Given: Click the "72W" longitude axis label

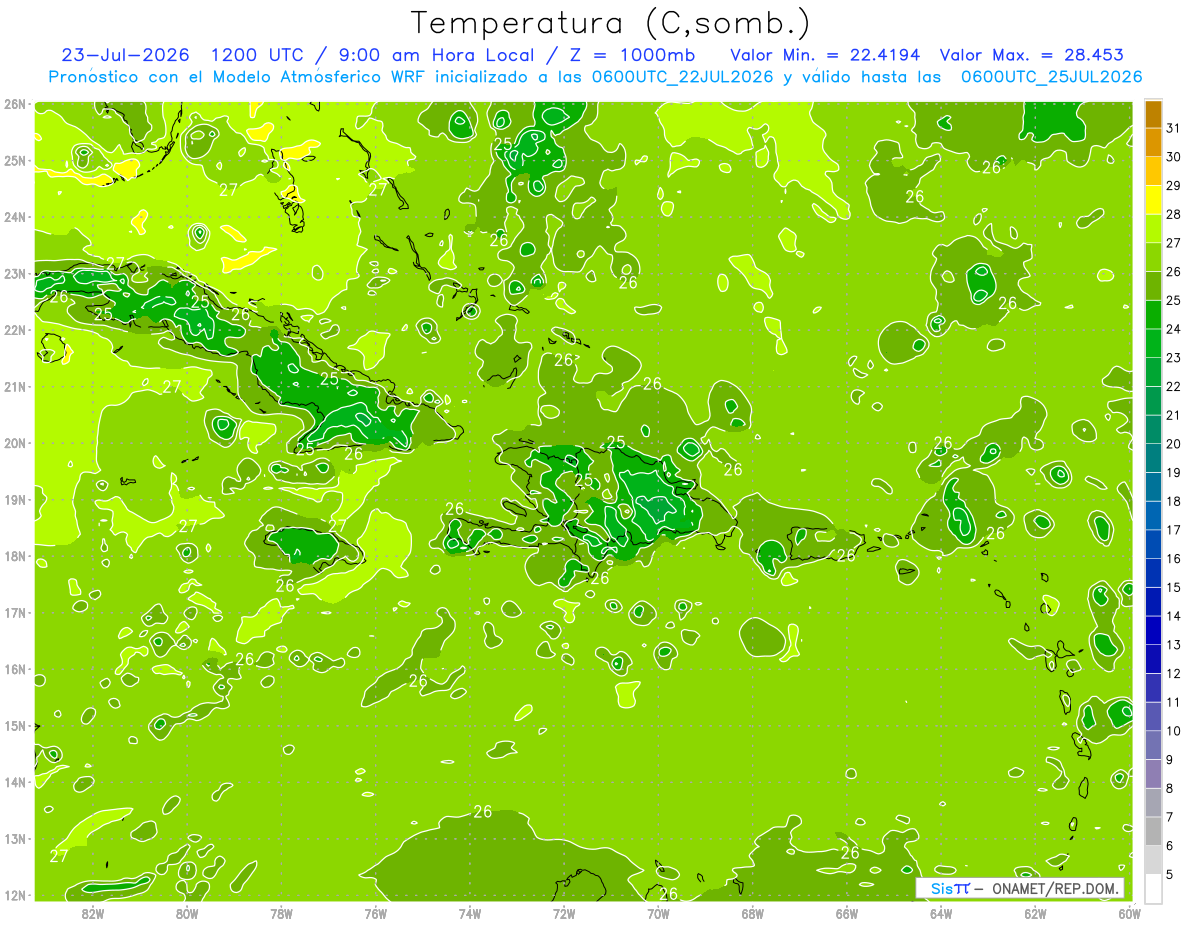Looking at the screenshot, I should [564, 913].
